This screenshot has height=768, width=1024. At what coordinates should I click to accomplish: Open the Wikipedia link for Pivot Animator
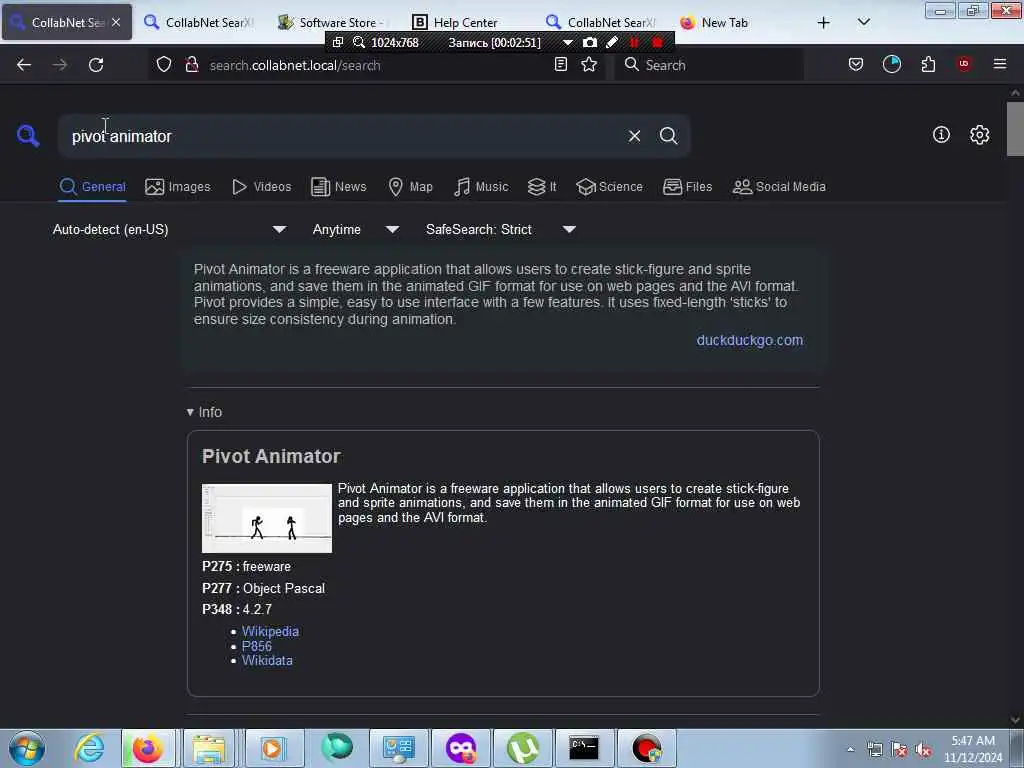click(x=270, y=632)
